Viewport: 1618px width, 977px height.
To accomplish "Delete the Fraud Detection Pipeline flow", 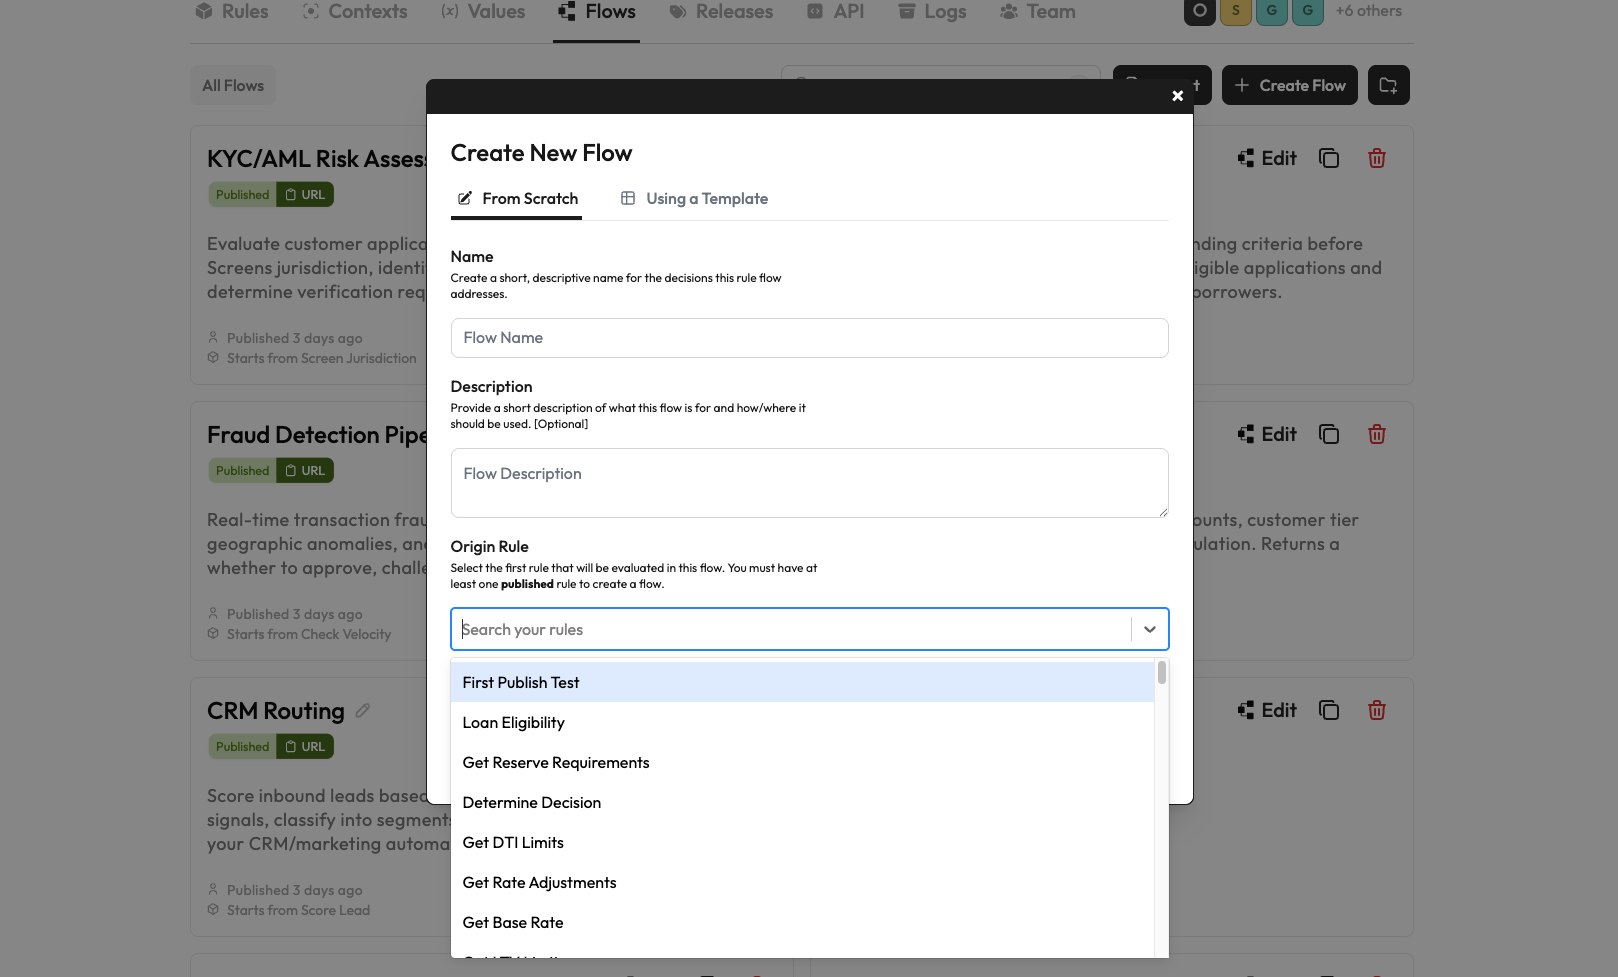I will point(1377,434).
